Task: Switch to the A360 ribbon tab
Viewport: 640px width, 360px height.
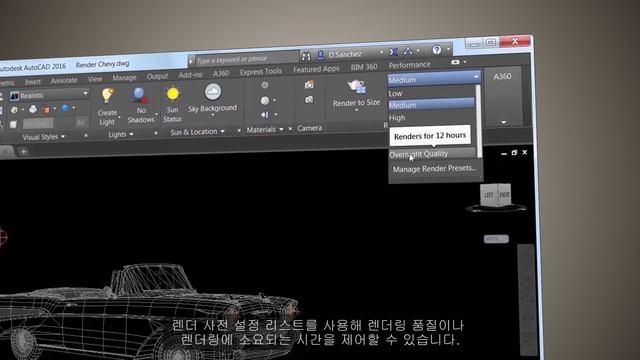Action: [x=221, y=73]
